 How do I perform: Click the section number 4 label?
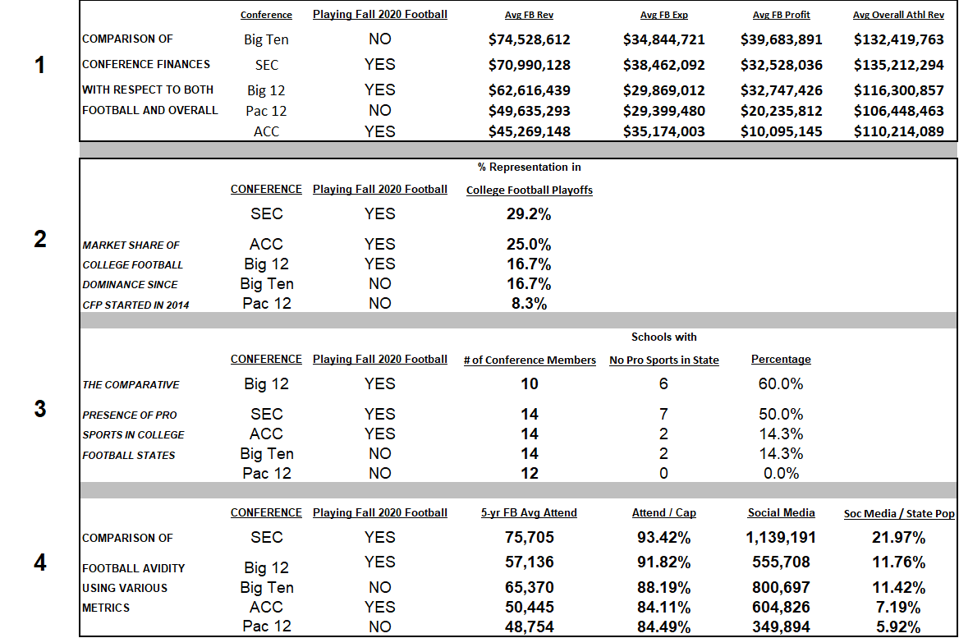(40, 563)
